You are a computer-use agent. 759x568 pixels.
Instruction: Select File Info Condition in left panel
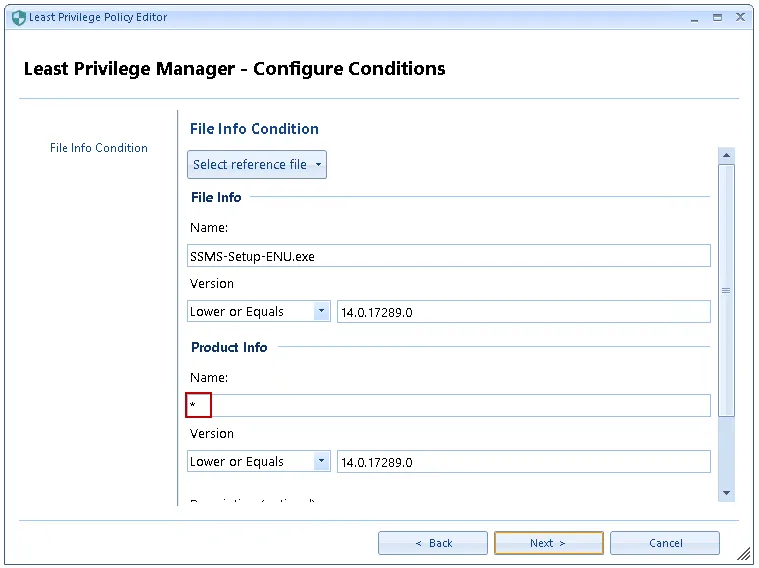click(x=98, y=148)
